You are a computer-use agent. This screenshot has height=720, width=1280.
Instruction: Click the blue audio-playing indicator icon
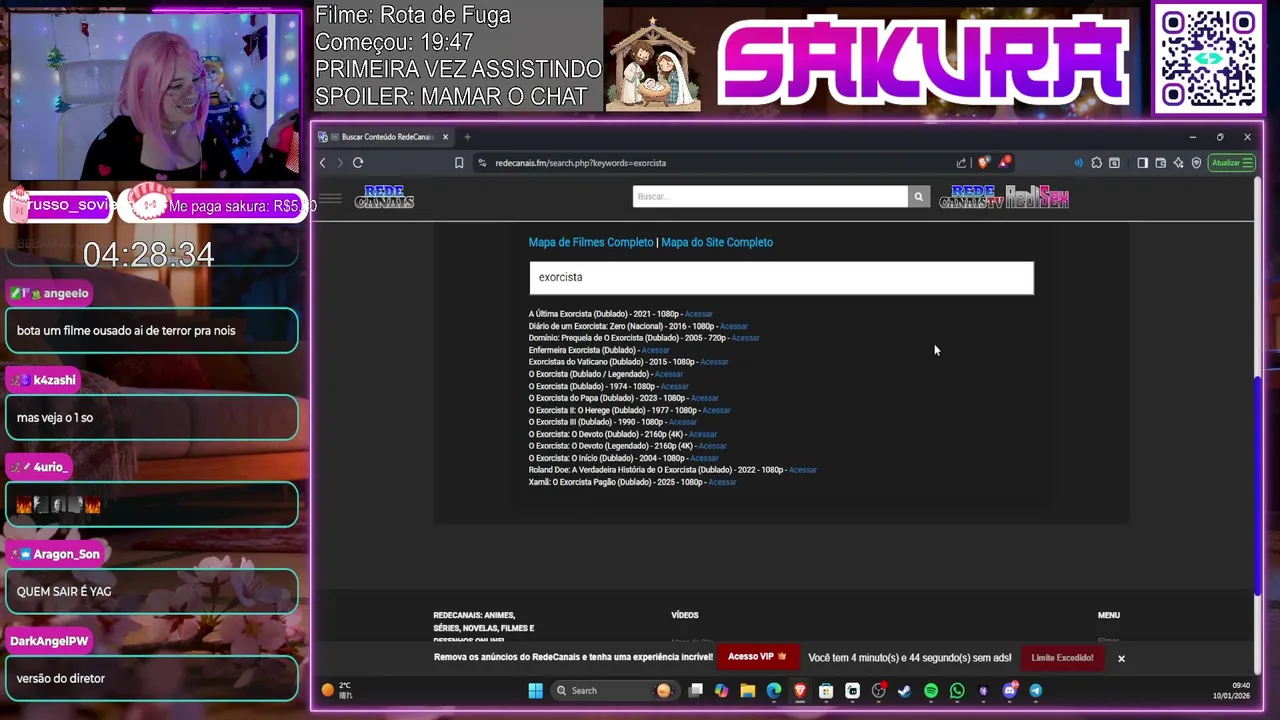tap(1078, 163)
